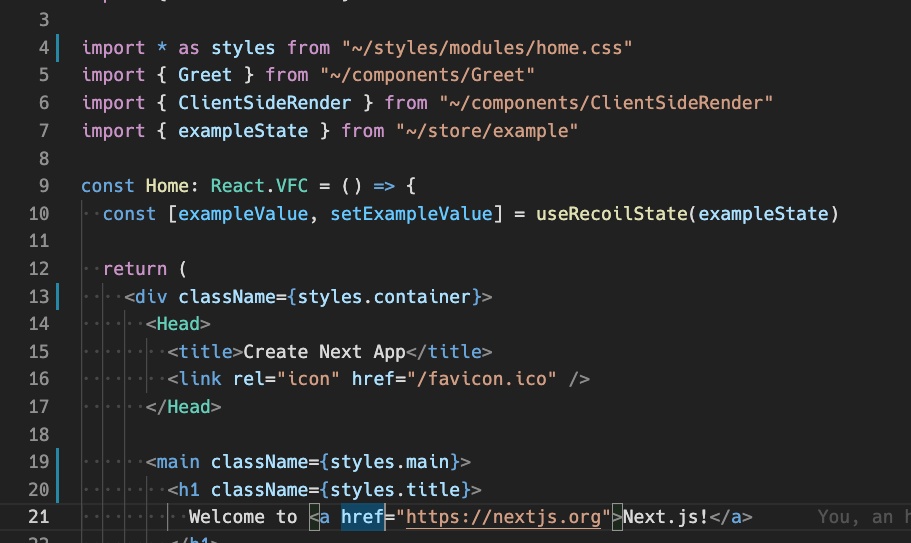
Task: Click line number 9 in the gutter
Action: 44,186
